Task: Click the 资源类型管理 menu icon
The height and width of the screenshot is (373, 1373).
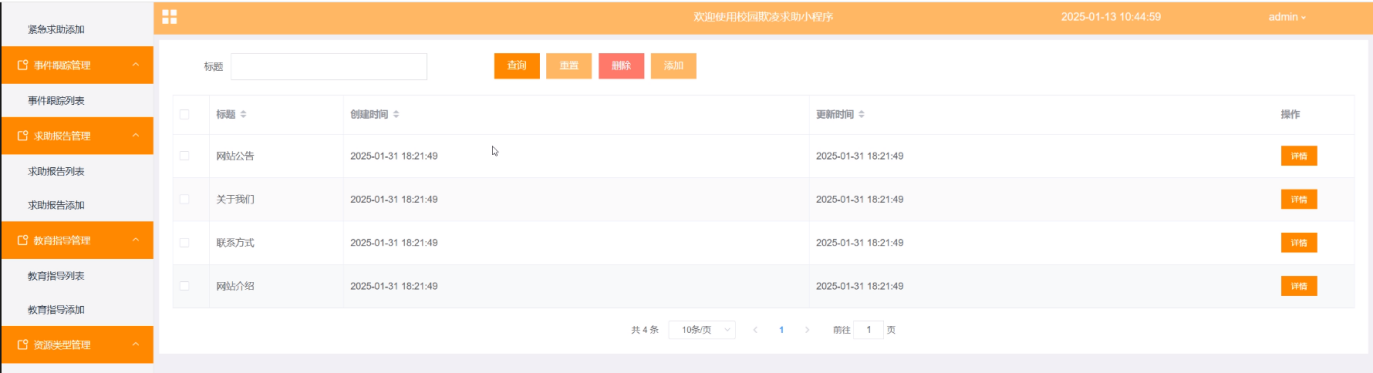Action: 23,345
